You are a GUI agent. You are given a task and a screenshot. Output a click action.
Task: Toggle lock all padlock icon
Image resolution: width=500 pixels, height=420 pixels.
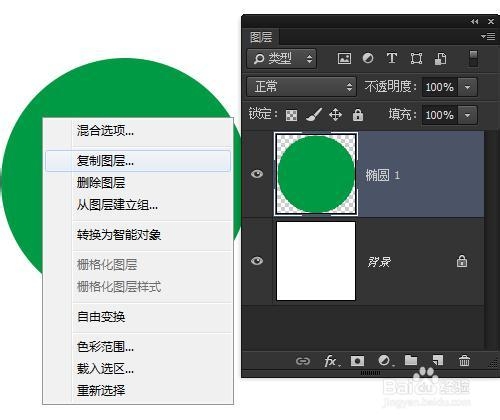coord(358,115)
